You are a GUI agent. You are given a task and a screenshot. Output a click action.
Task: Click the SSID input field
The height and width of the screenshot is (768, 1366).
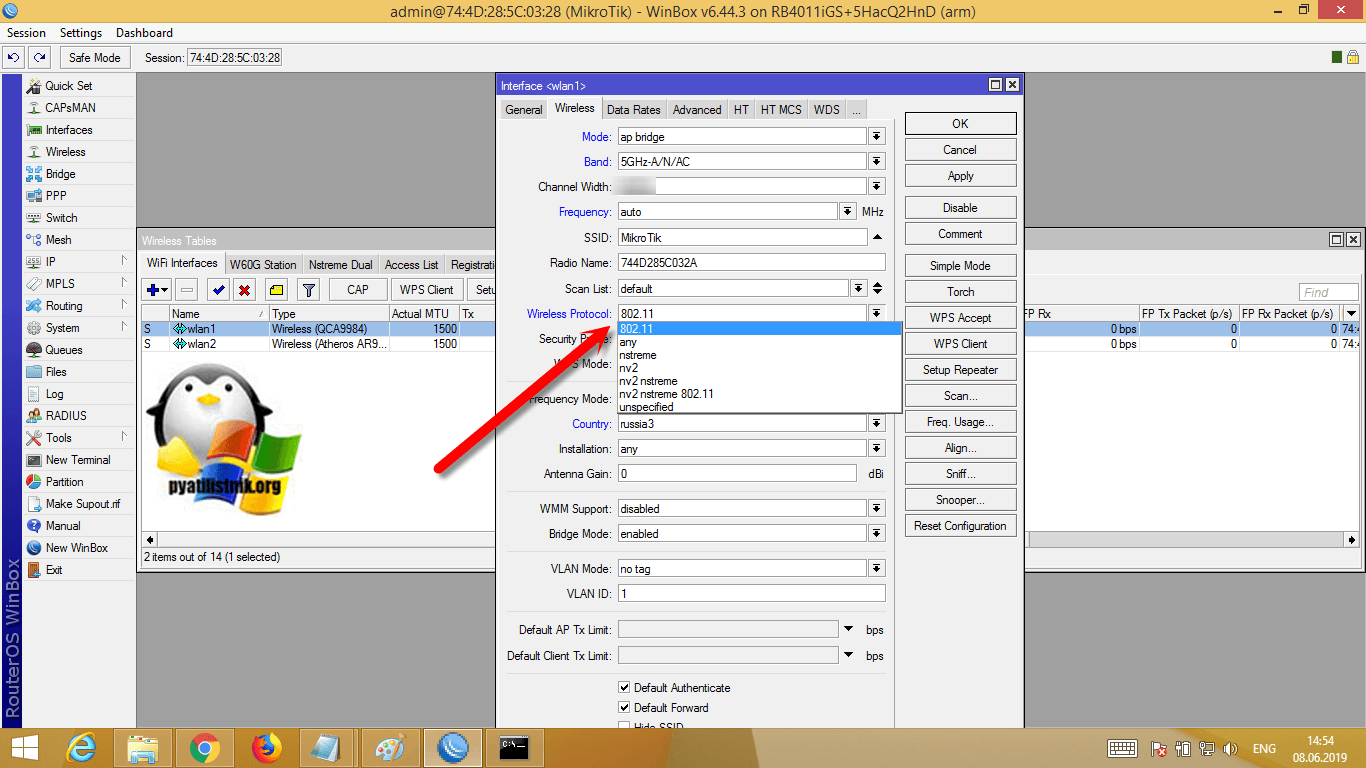click(x=741, y=238)
